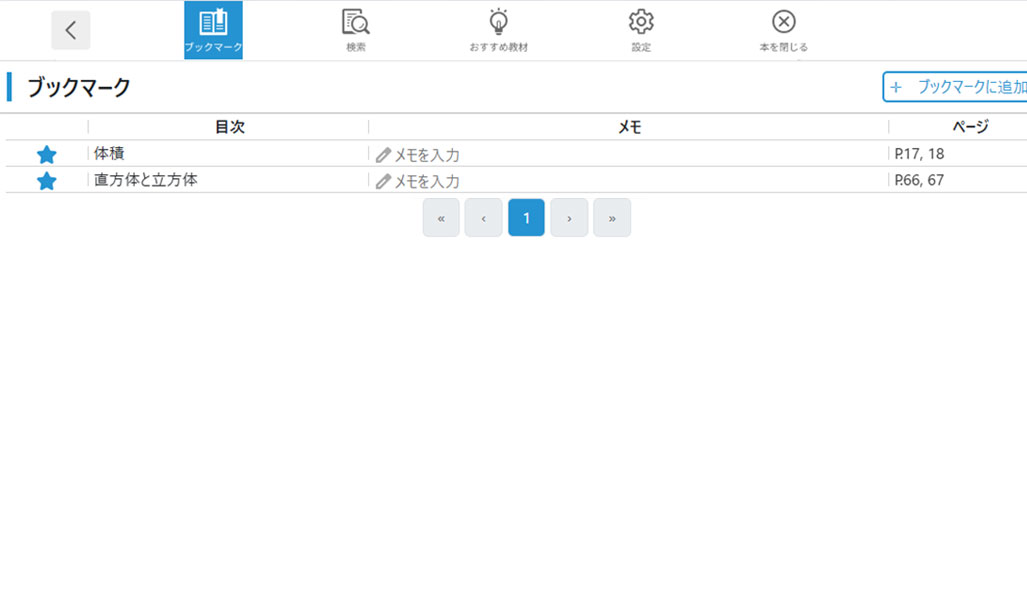This screenshot has height=600, width=1027.
Task: Go to the next bookmarks page
Action: coord(569,218)
